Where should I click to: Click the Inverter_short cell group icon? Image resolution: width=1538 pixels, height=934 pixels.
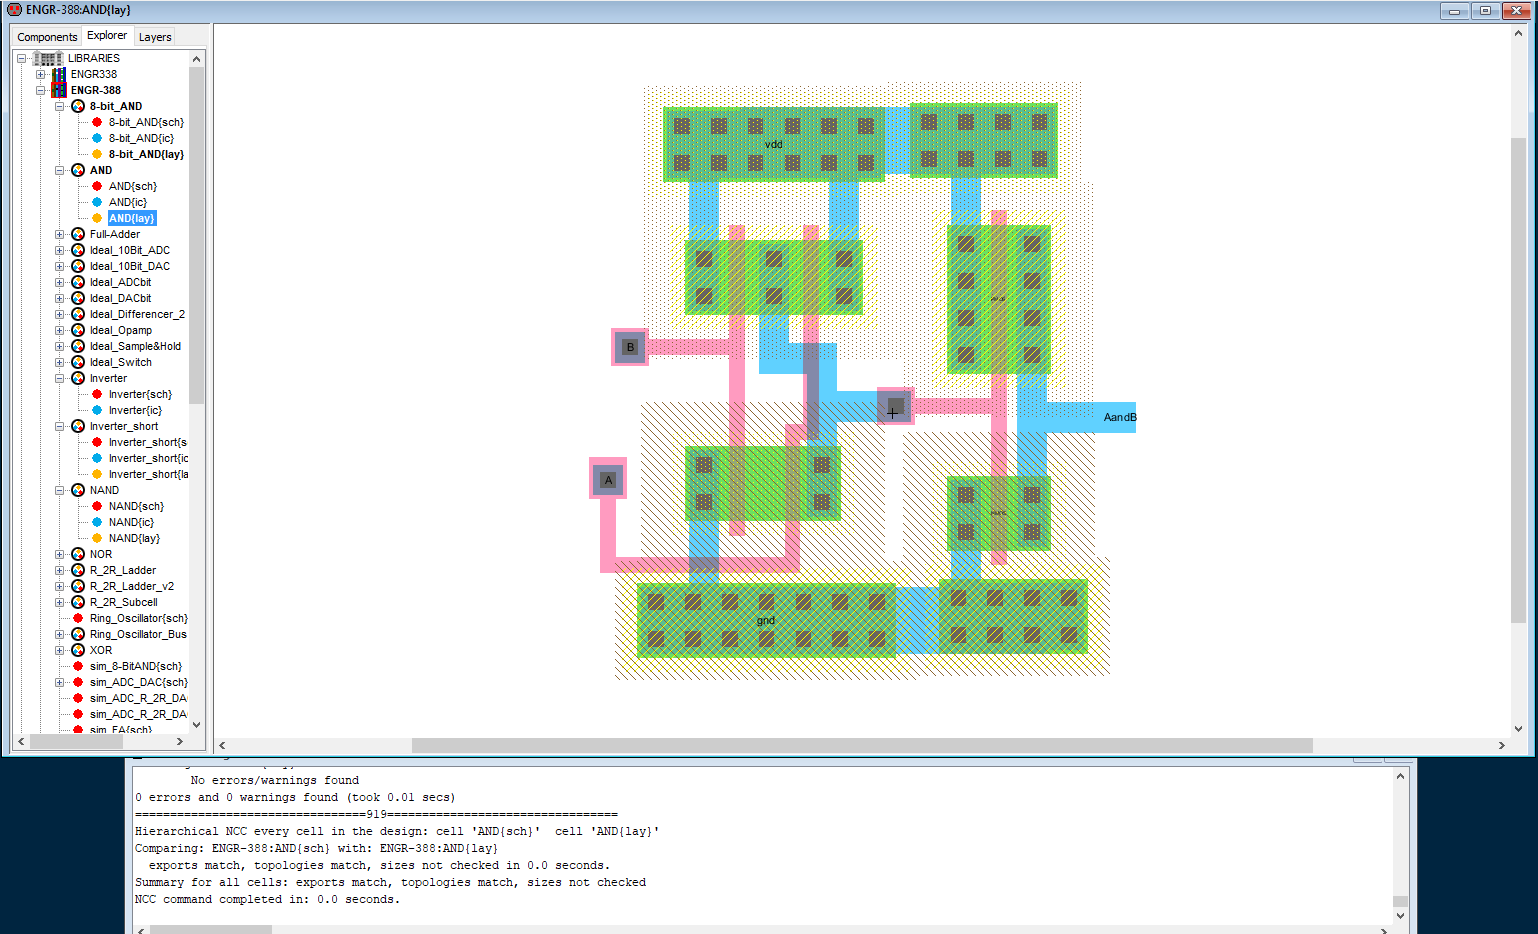click(x=78, y=426)
